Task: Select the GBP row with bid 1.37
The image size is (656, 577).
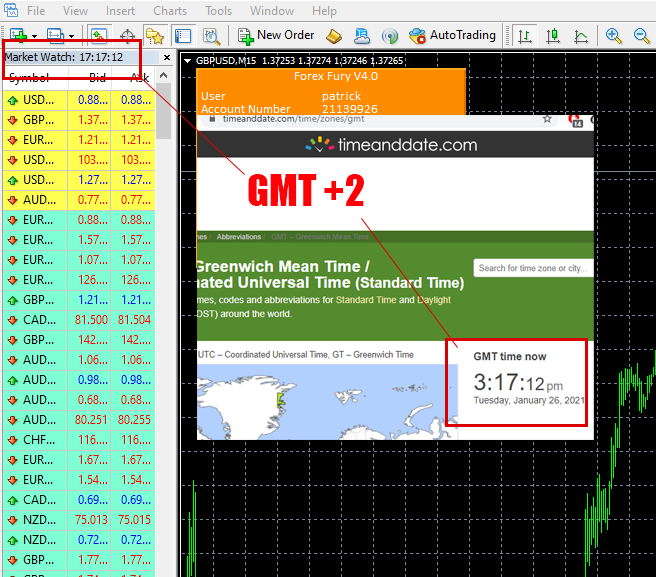Action: click(x=79, y=120)
